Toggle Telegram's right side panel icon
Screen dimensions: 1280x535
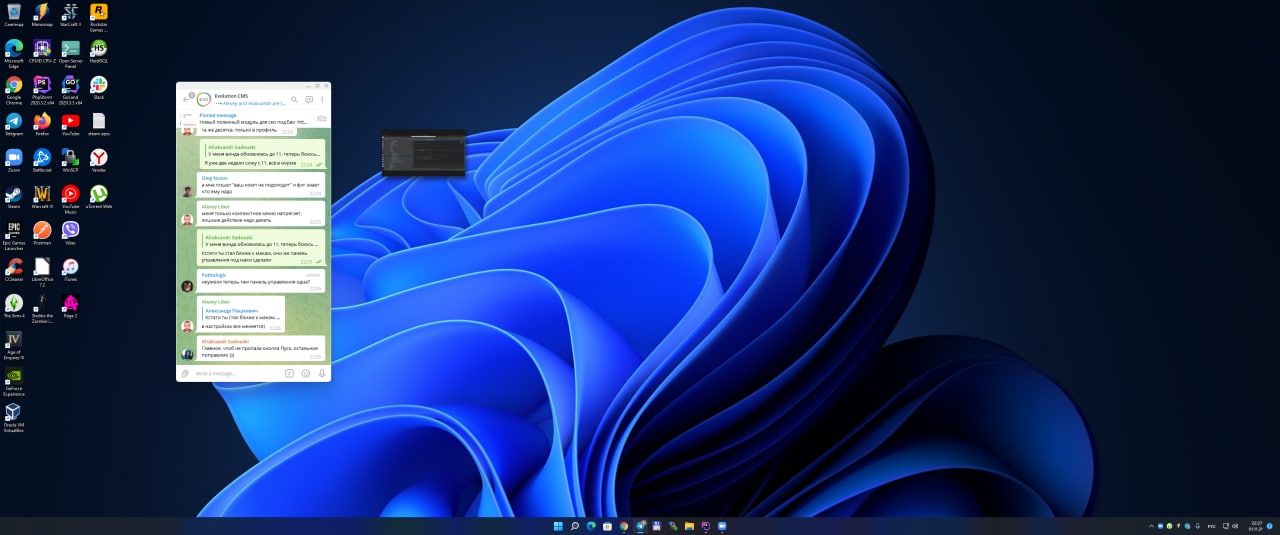tap(309, 99)
